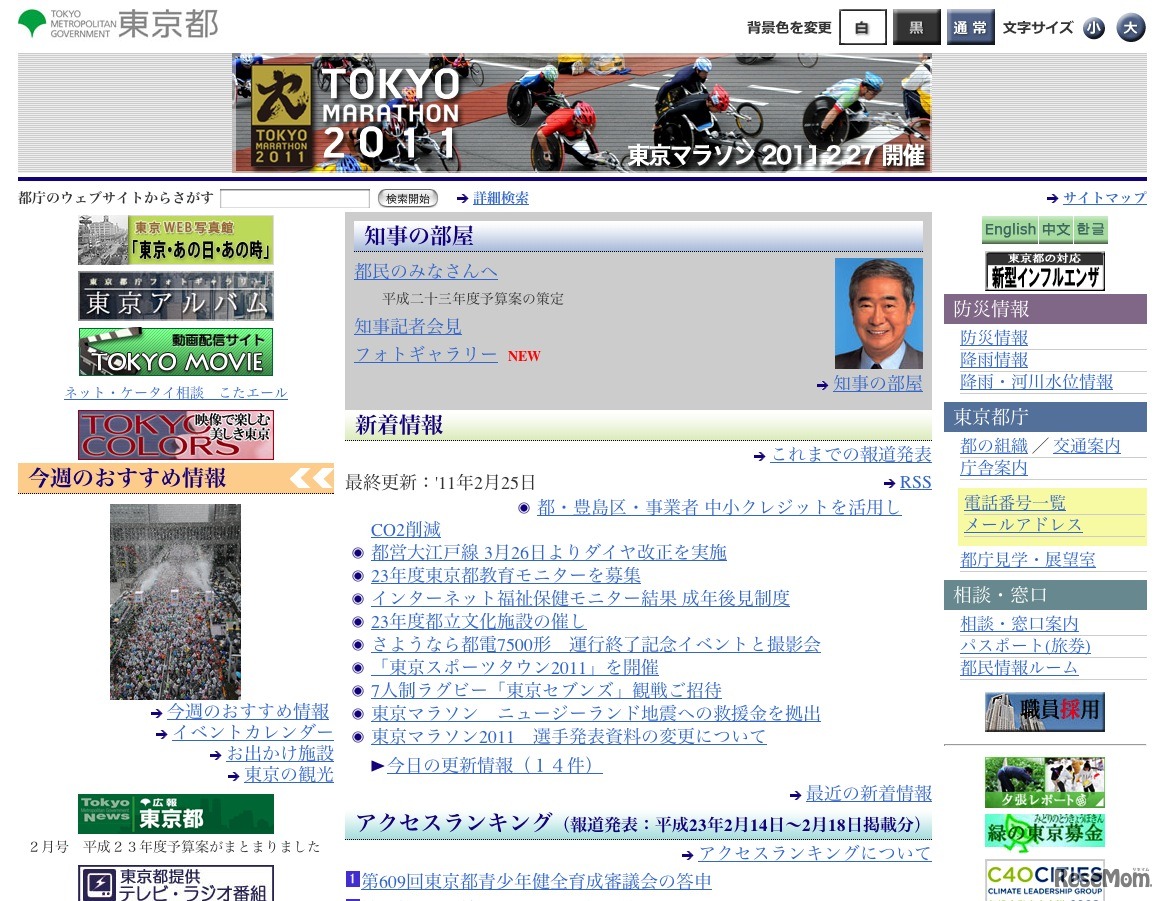The image size is (1165, 901).
Task: Open the 緑の東京募金 banner
Action: point(1045,830)
